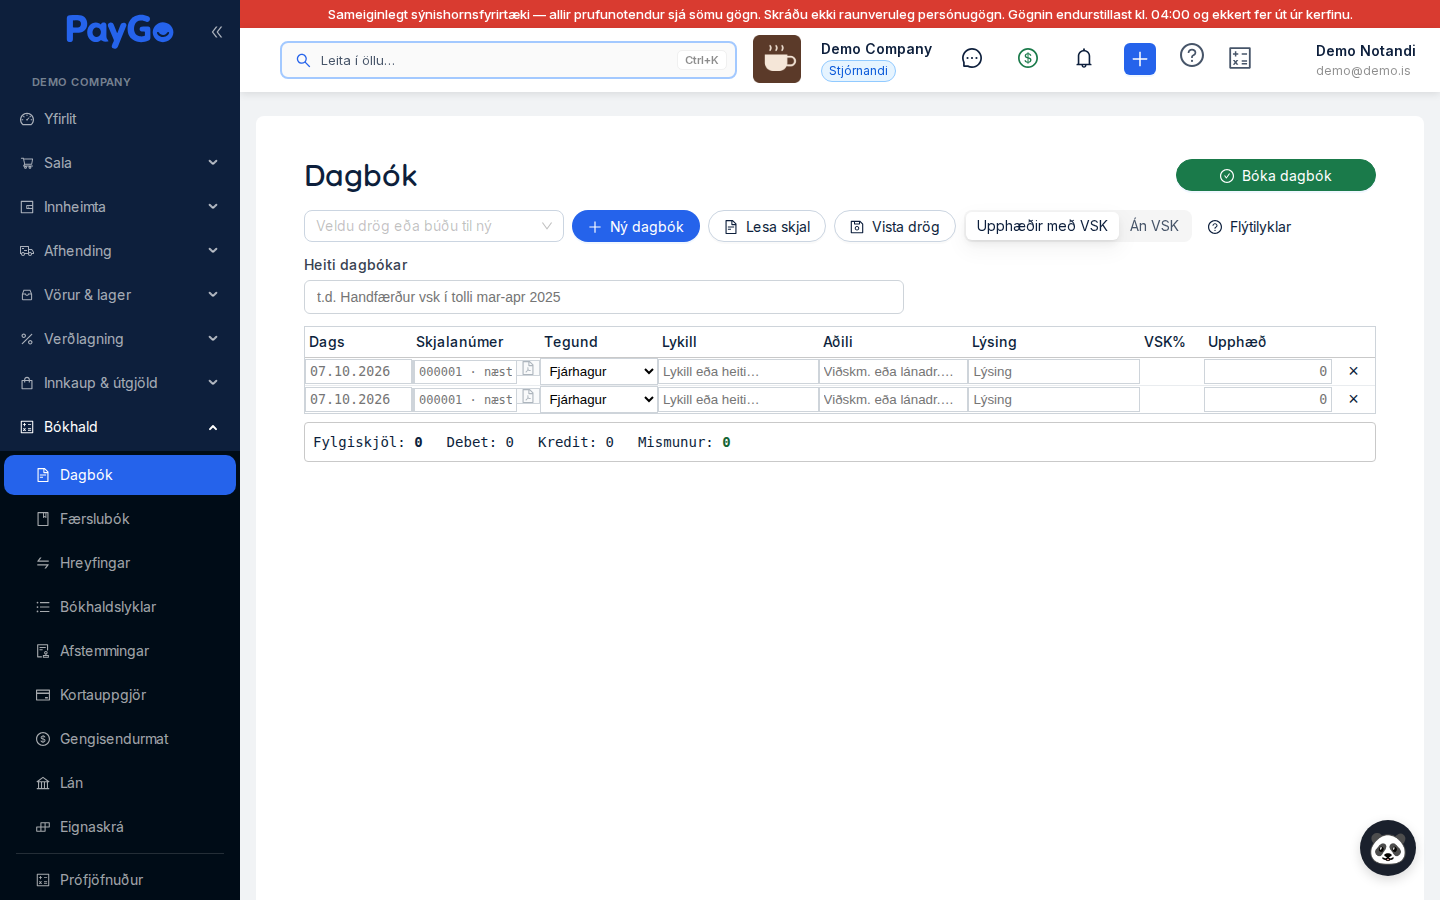Click the green dollar sign icon
The width and height of the screenshot is (1440, 900).
click(x=1028, y=58)
